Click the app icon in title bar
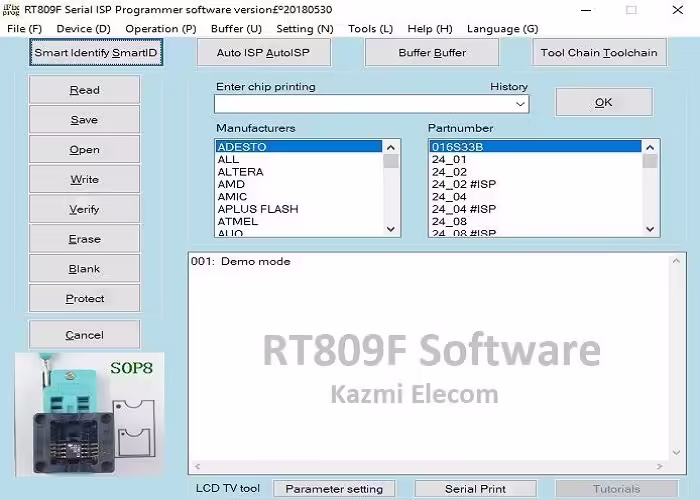Viewport: 700px width, 500px height. pos(11,9)
